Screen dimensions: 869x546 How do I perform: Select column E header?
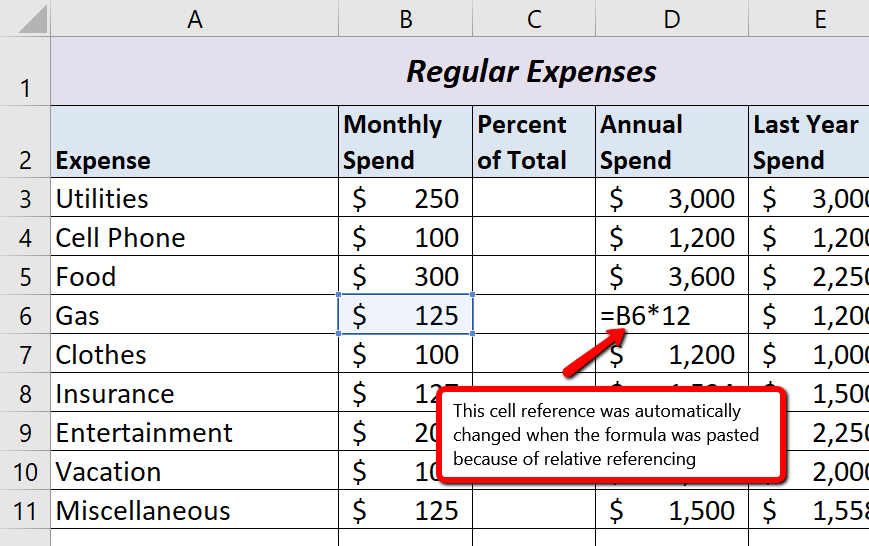click(x=809, y=18)
